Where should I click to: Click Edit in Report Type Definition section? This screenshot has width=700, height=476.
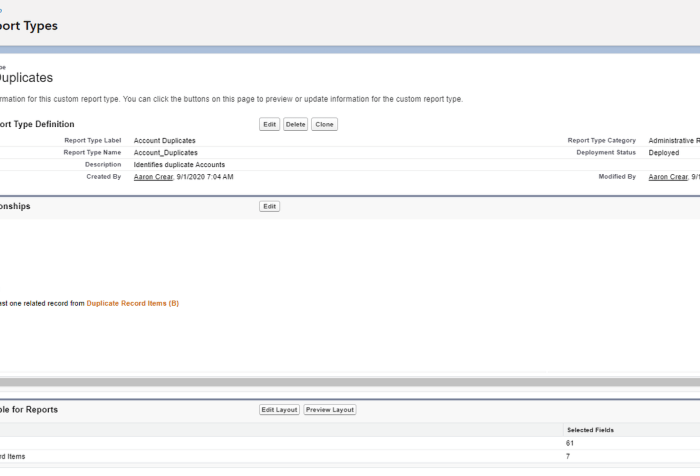[269, 124]
